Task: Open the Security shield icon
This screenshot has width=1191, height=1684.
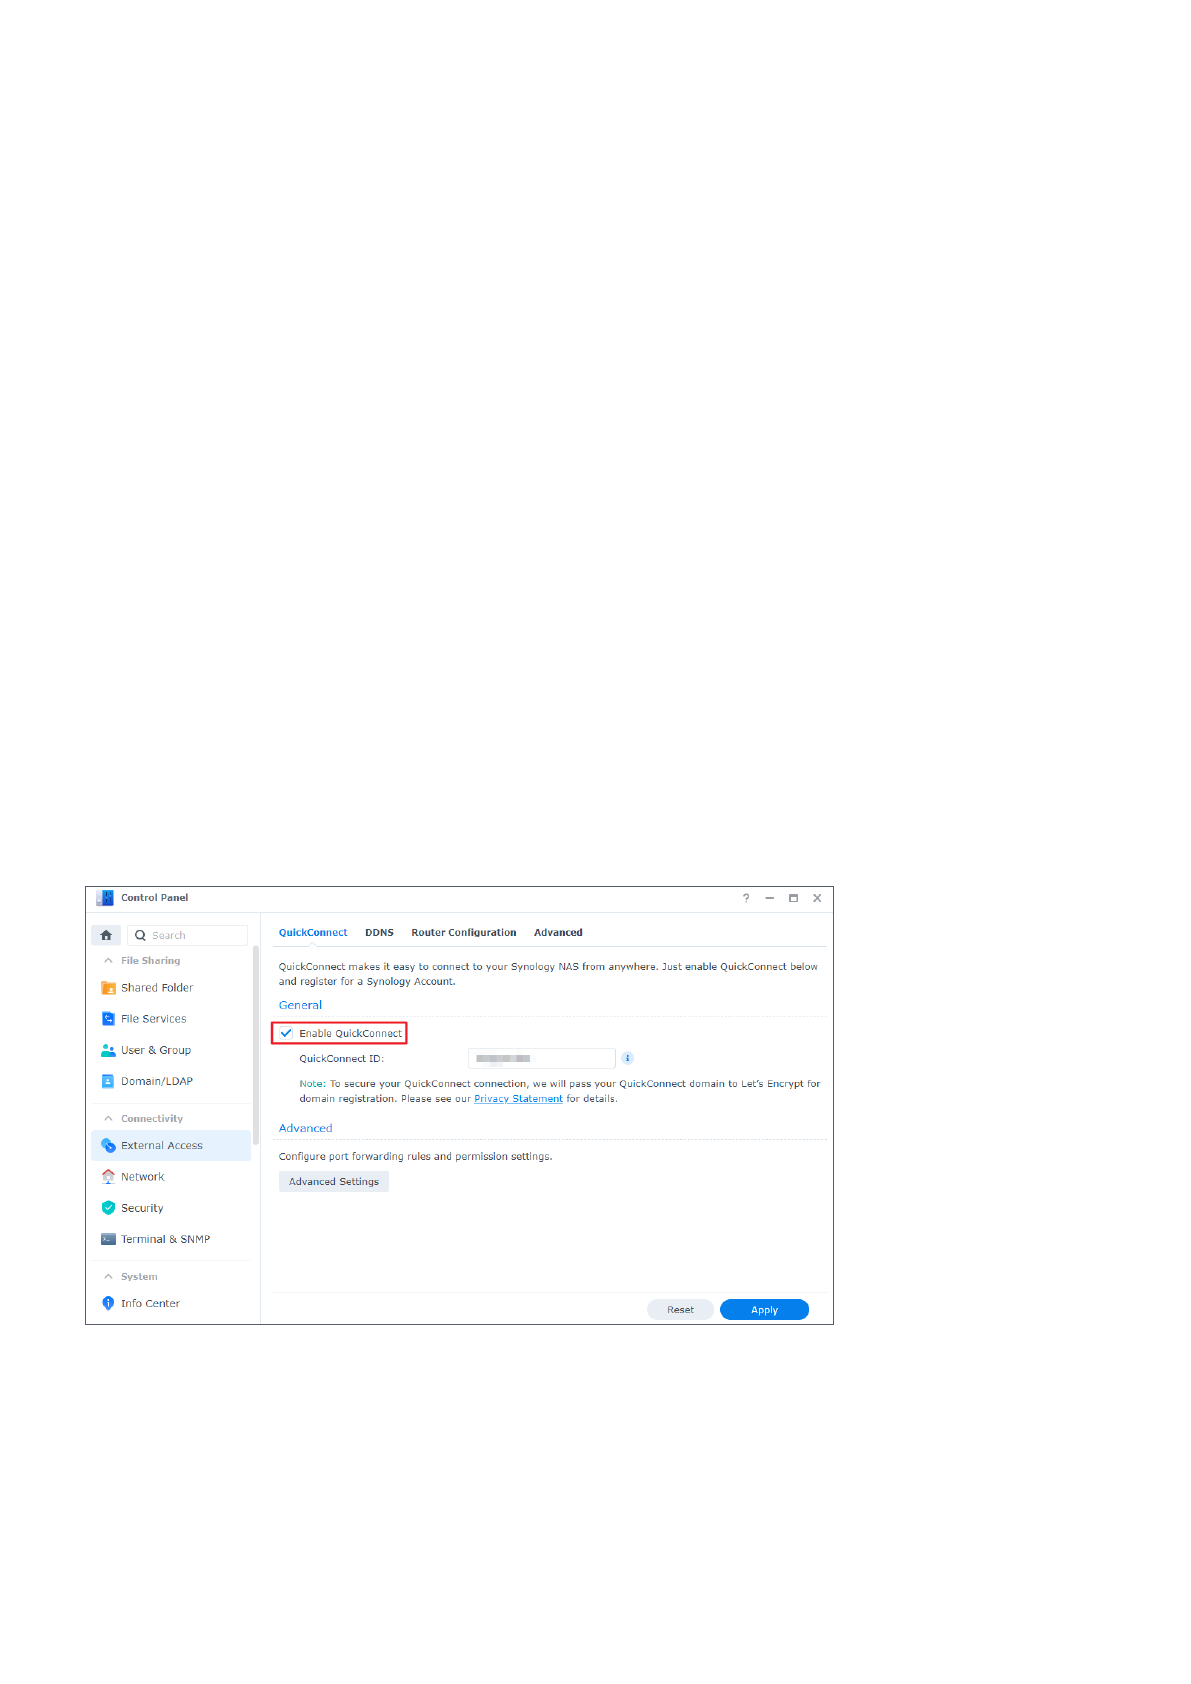Action: click(108, 1208)
